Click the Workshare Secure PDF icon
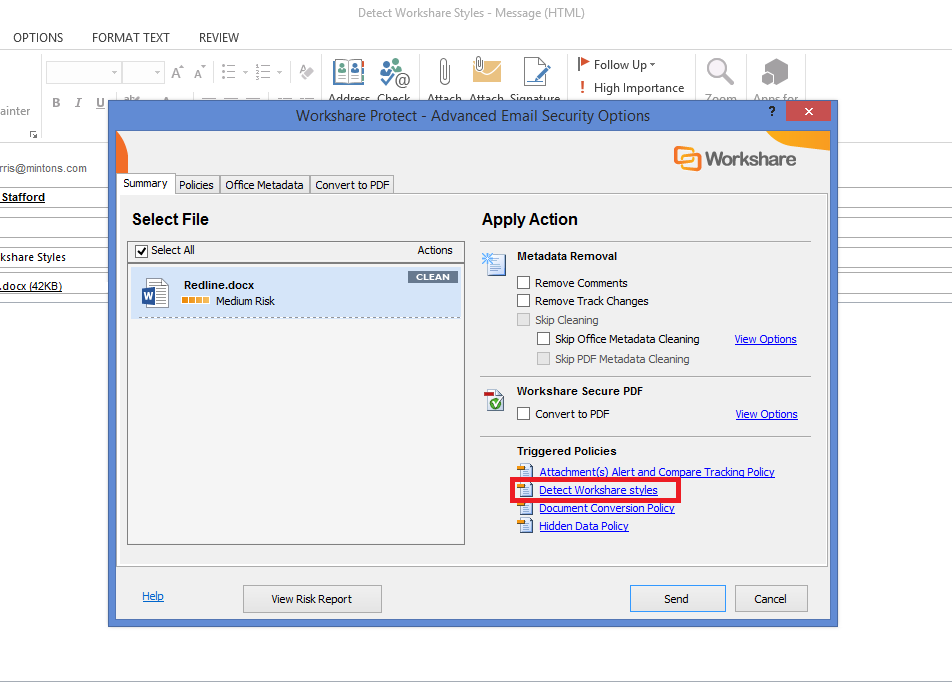This screenshot has height=684, width=952. 494,400
